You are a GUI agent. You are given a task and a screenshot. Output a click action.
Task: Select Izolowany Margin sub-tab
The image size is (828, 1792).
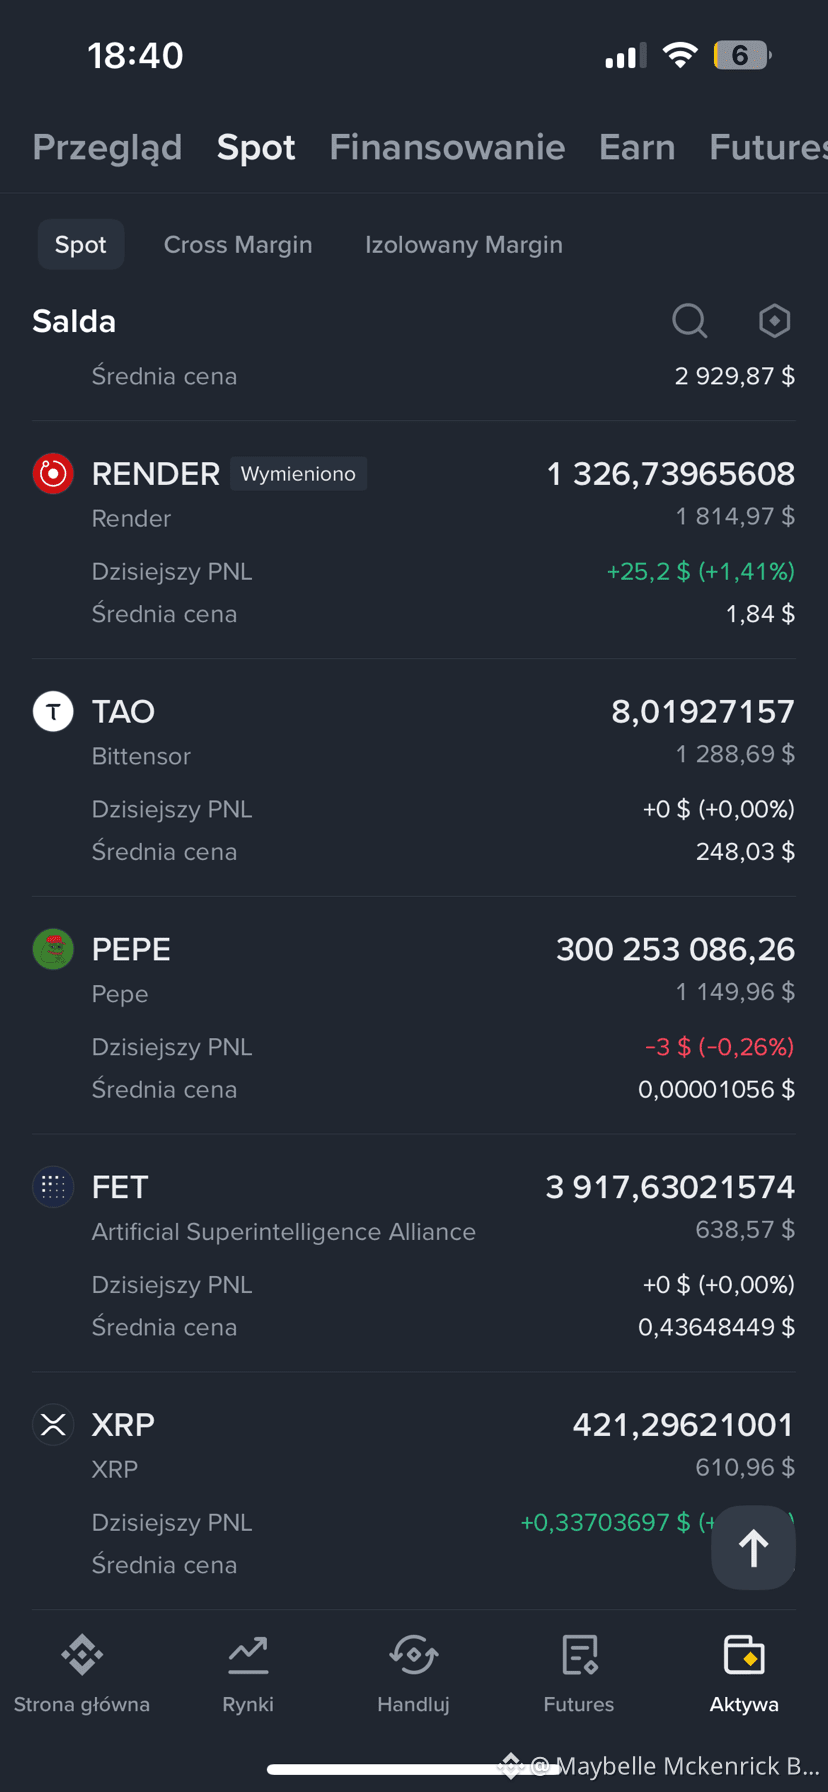pyautogui.click(x=464, y=245)
